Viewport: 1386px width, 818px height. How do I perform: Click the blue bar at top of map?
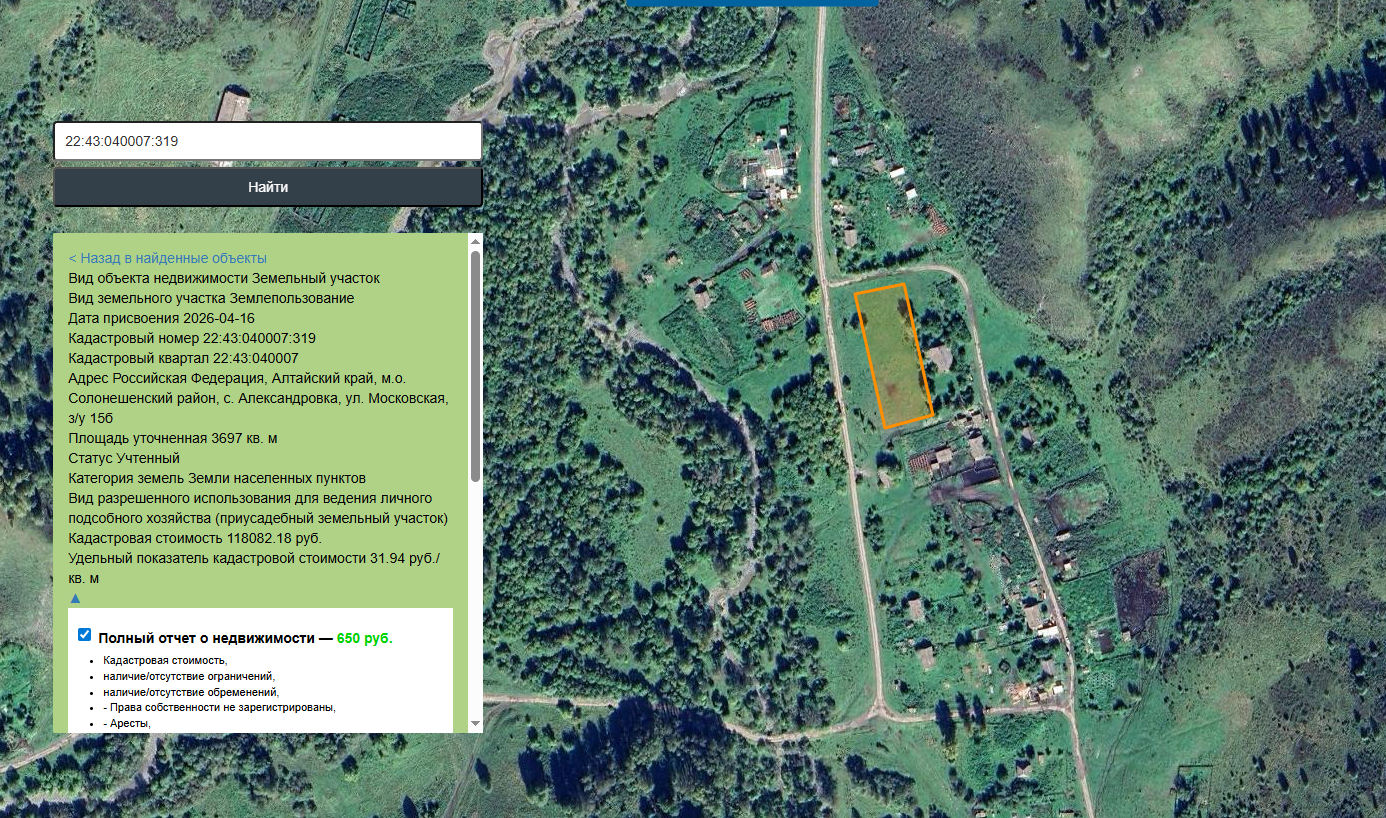[x=752, y=3]
